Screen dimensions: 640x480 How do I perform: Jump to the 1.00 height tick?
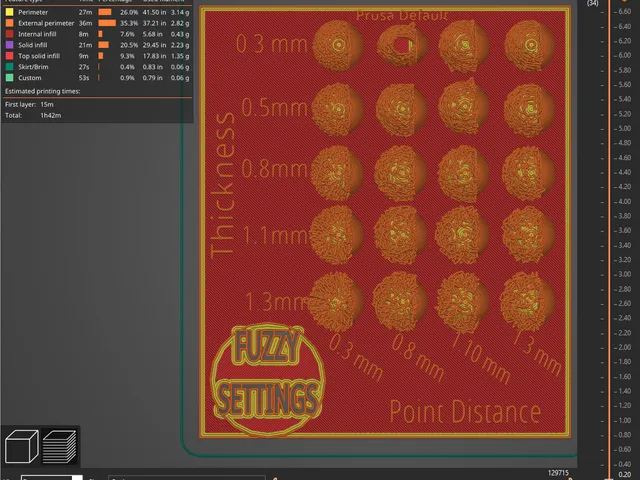click(624, 420)
